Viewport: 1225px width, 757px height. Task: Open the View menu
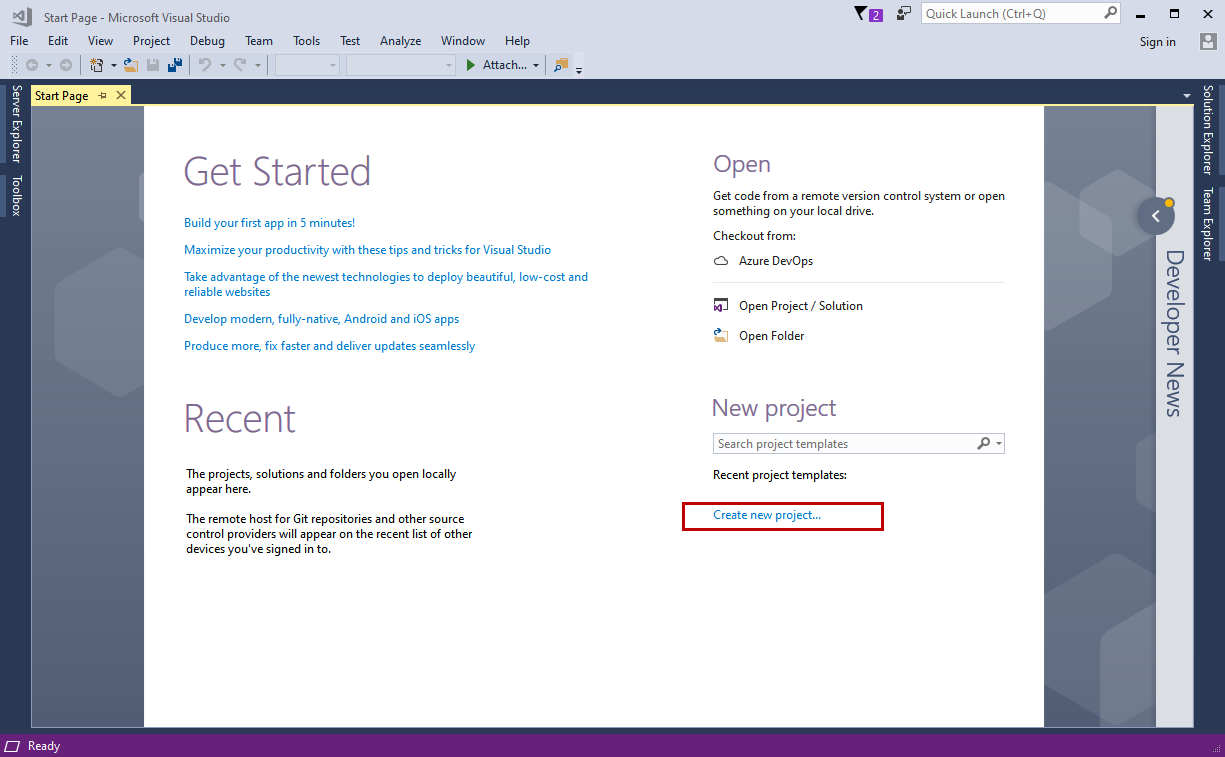tap(100, 41)
